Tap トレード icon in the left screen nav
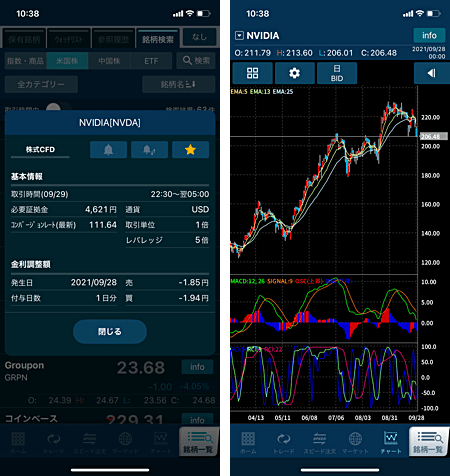Screen dimensions: 450x476 tap(54, 443)
